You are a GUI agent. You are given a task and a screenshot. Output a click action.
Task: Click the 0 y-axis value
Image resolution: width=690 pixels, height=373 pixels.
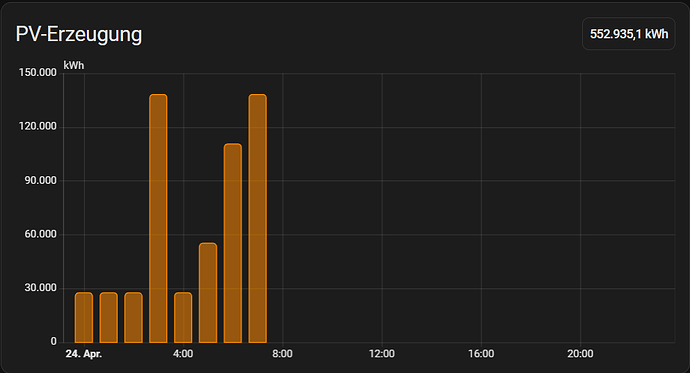tap(54, 341)
